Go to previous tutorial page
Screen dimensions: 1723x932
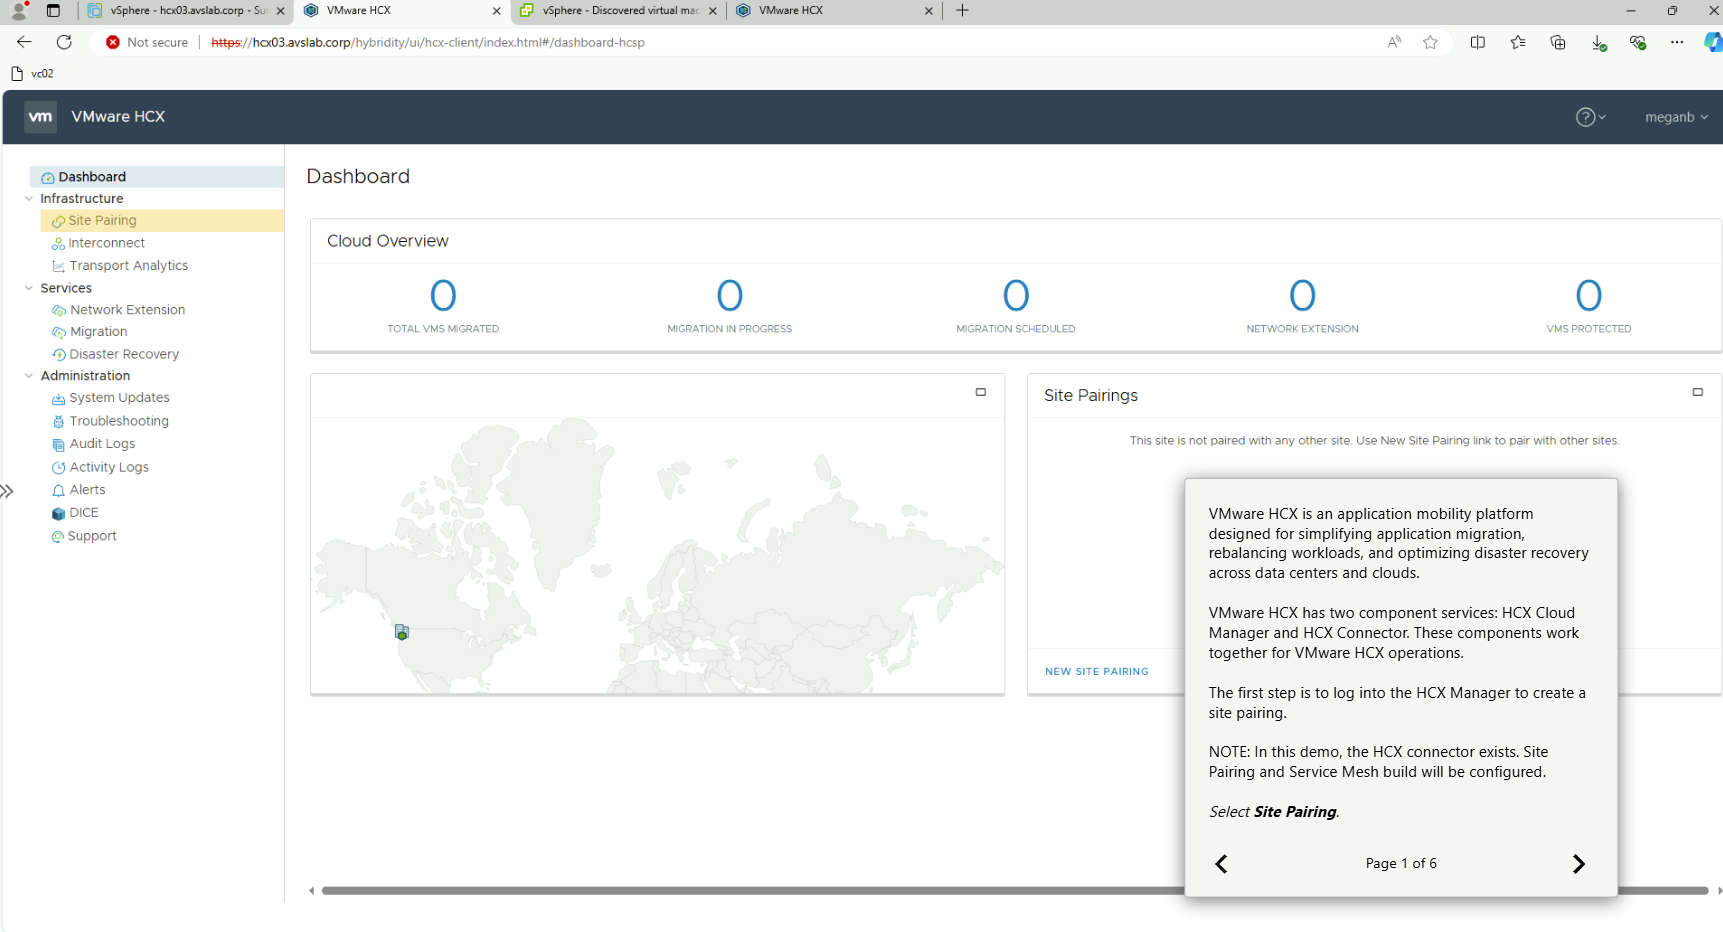[x=1221, y=864]
